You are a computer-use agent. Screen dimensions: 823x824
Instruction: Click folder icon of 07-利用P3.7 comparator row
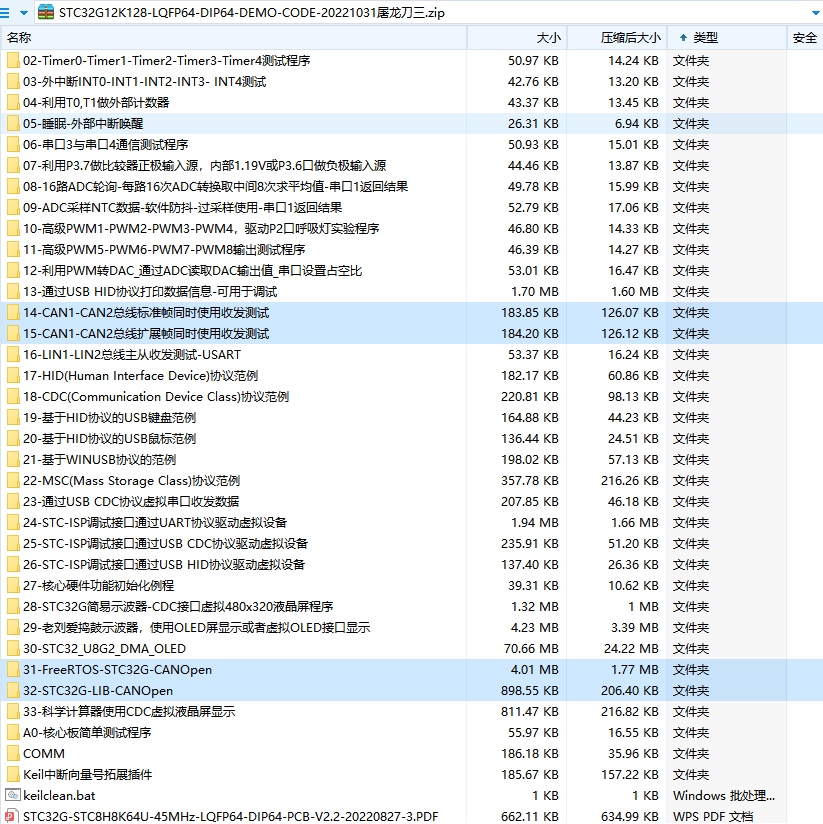[x=13, y=166]
